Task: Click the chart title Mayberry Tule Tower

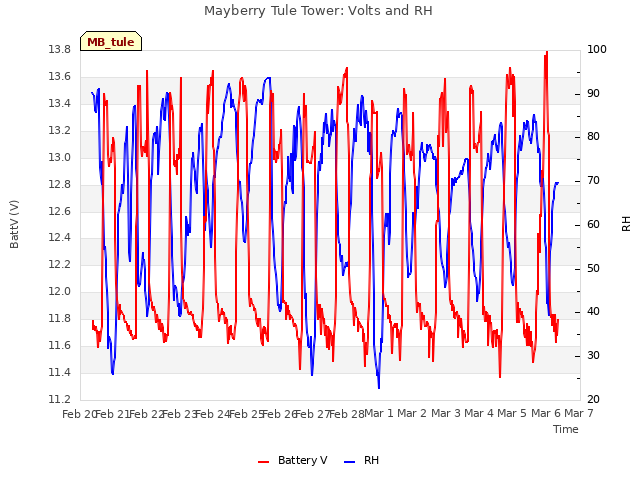Action: pos(318,11)
